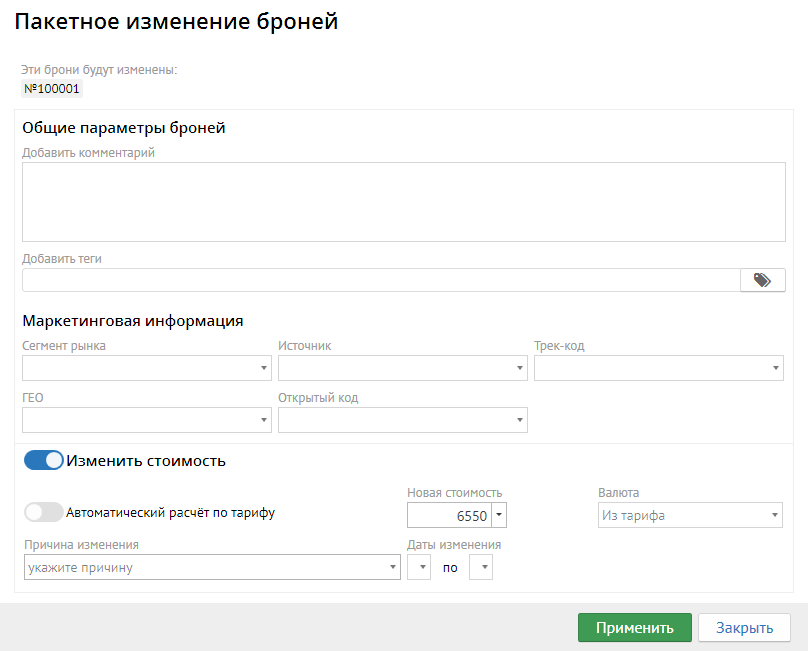Open the start date picker before 'по'
The height and width of the screenshot is (651, 808).
tap(420, 567)
